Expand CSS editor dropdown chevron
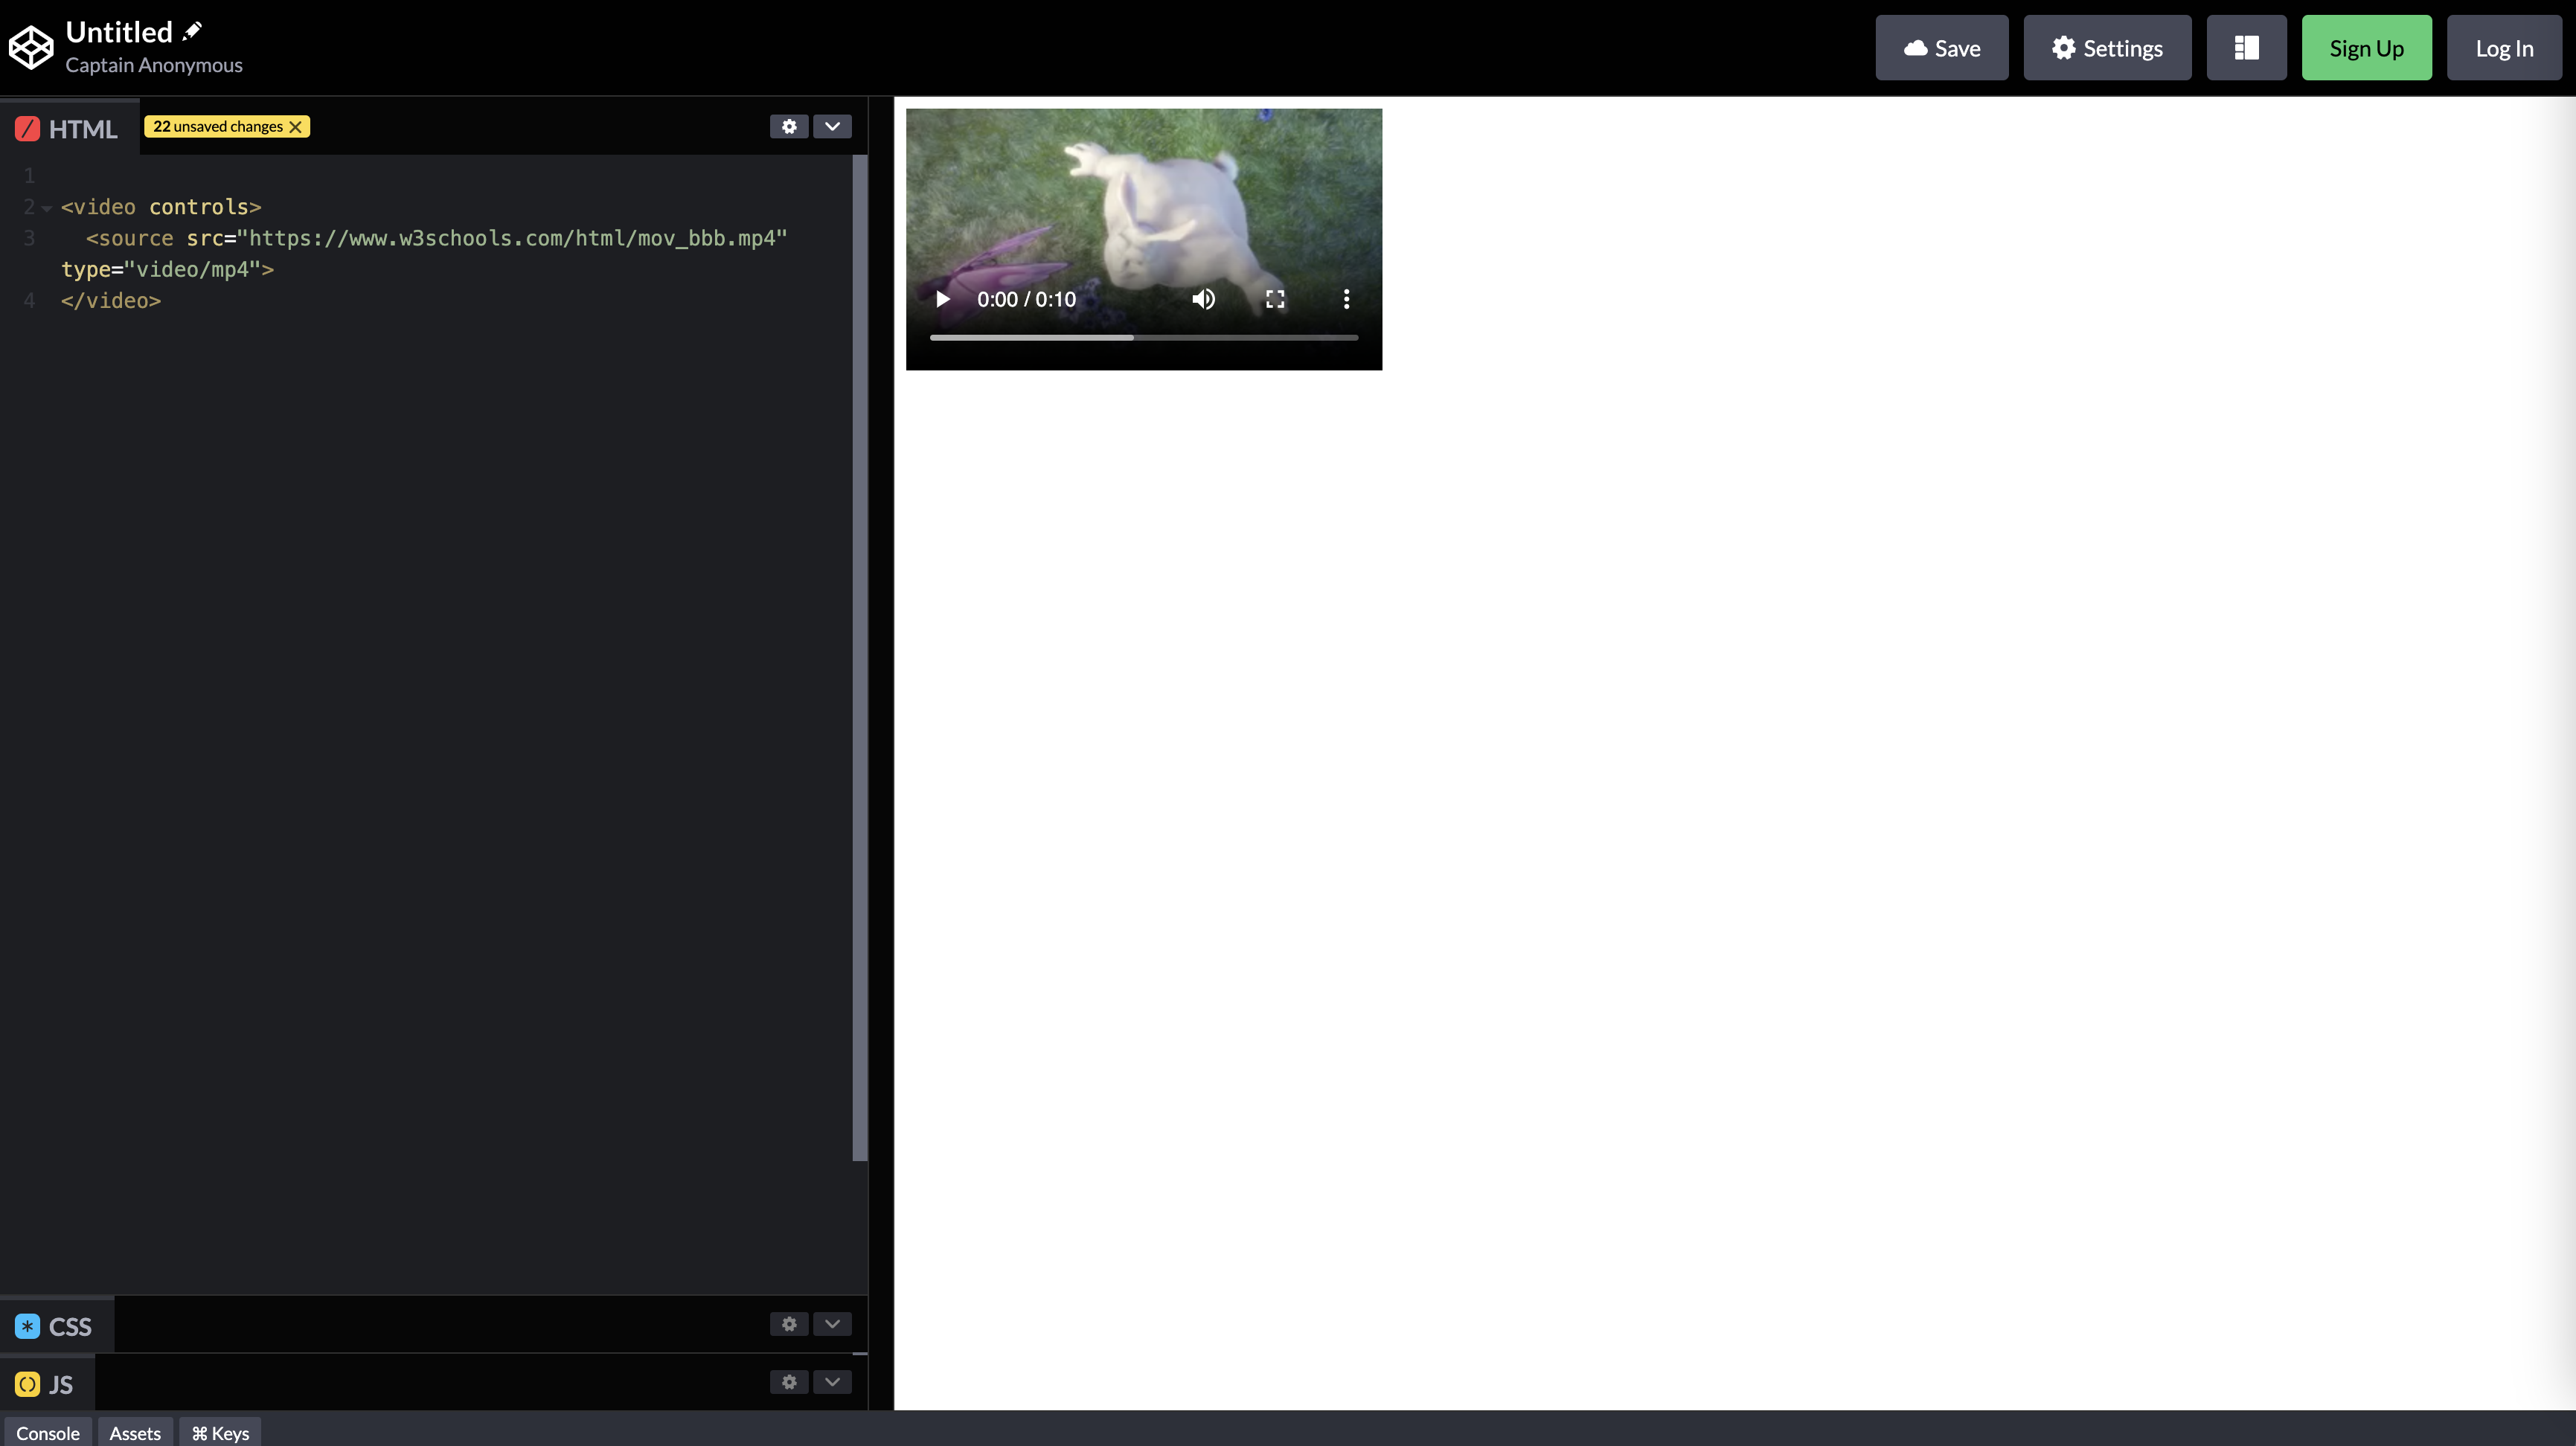The height and width of the screenshot is (1446, 2576). (x=832, y=1324)
